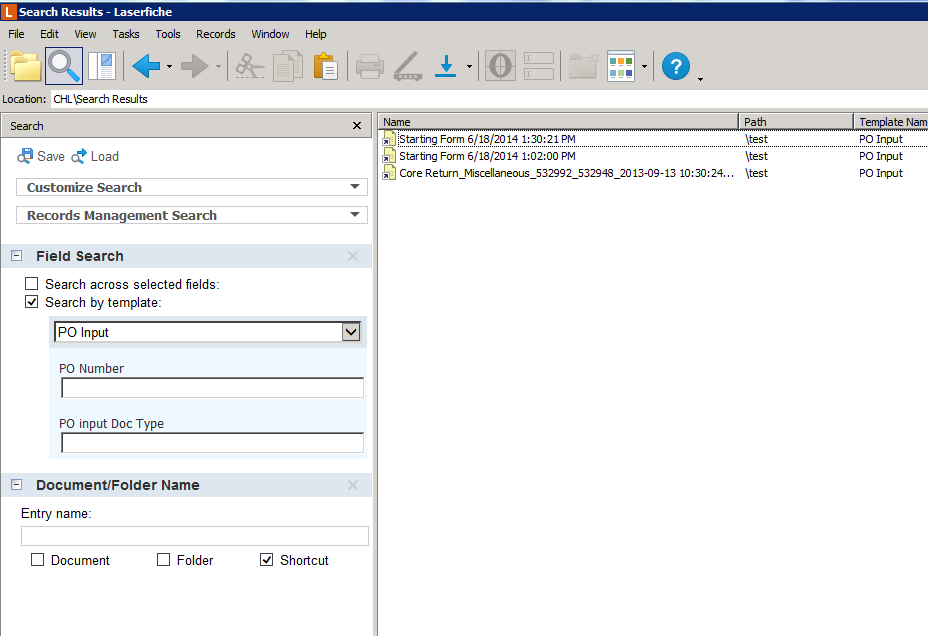The image size is (928, 636).
Task: Click the Paste clipboard icon
Action: [326, 66]
